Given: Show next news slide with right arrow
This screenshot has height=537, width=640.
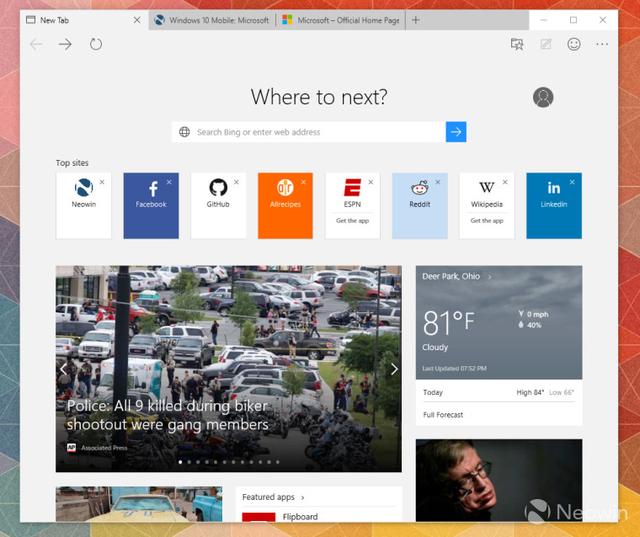Looking at the screenshot, I should pos(394,369).
